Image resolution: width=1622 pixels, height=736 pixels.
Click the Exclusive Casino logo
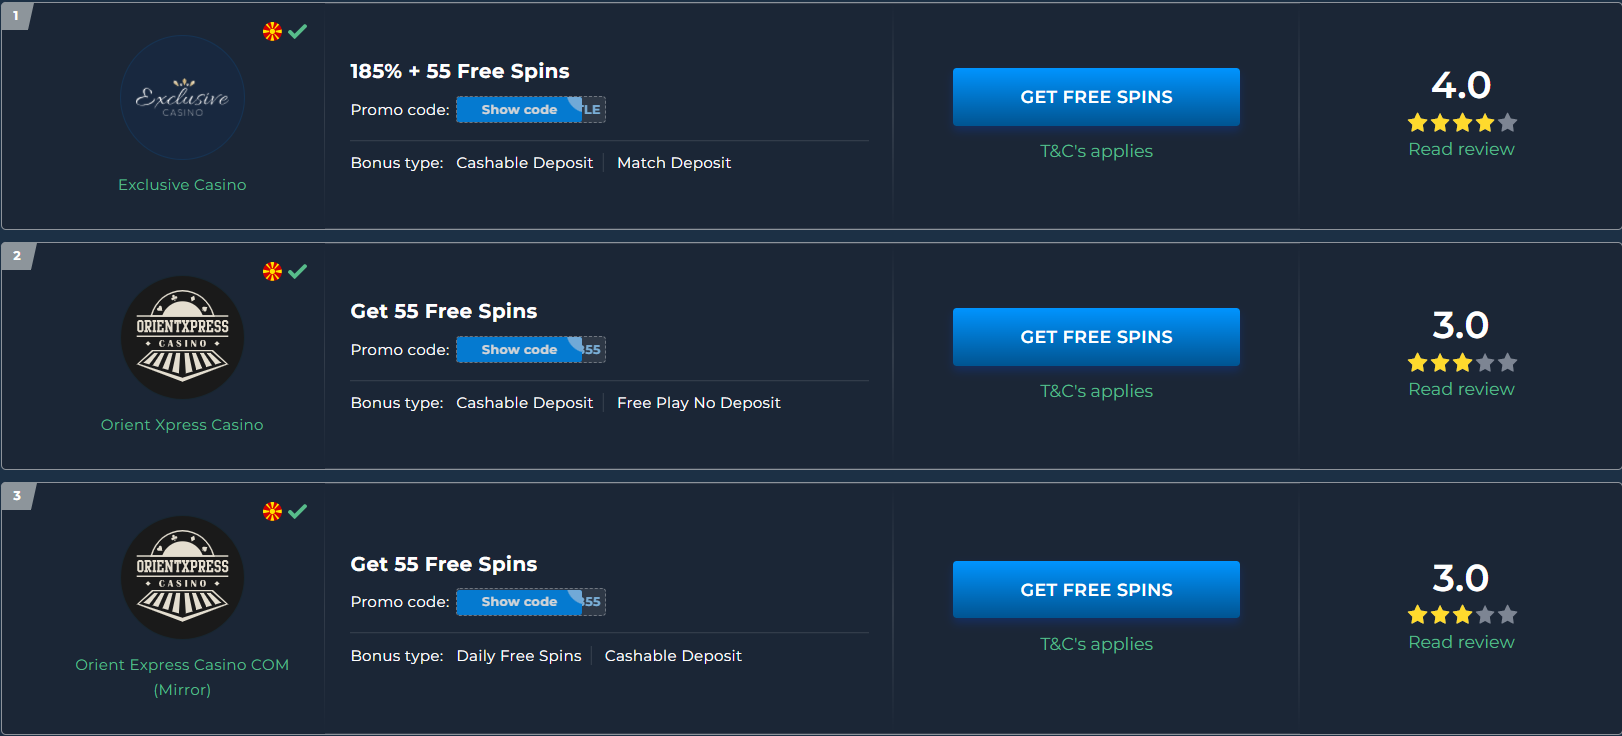182,98
